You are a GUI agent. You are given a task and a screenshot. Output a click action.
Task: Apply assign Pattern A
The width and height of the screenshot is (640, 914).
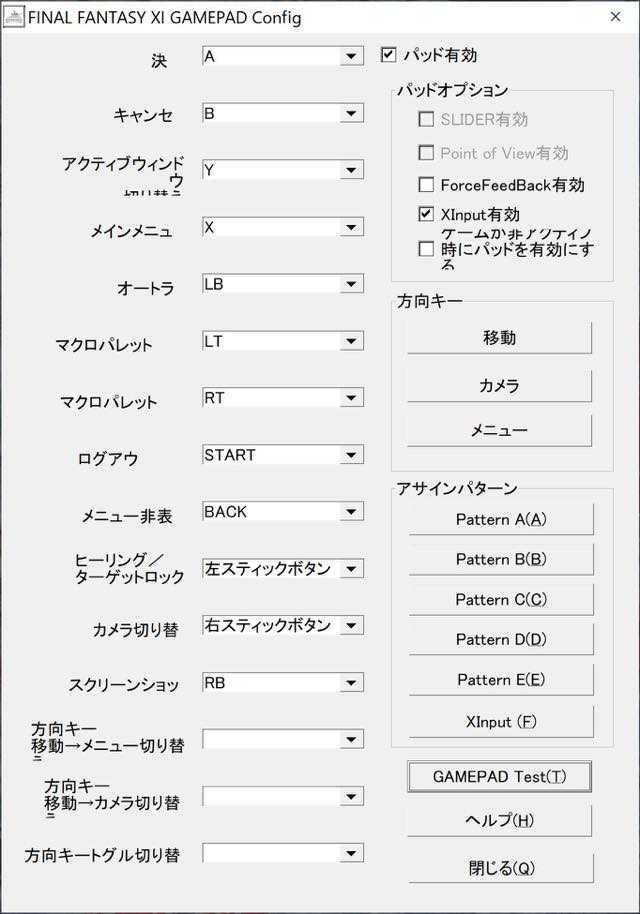tap(500, 519)
